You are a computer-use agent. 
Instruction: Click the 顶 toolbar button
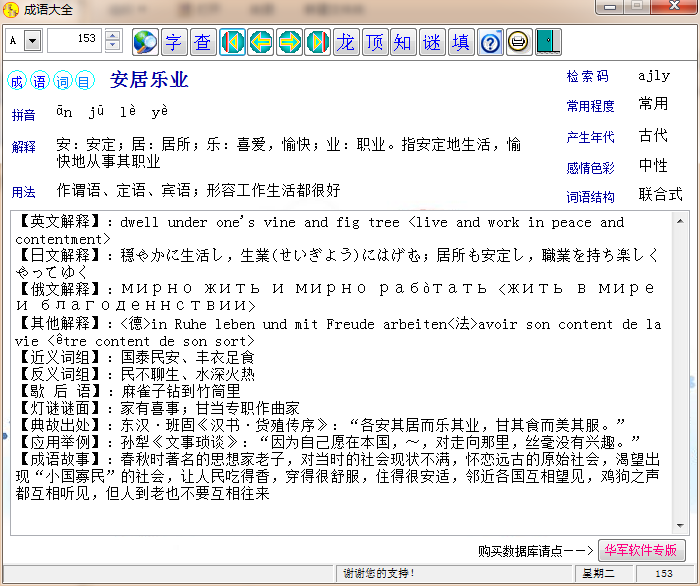pos(375,42)
